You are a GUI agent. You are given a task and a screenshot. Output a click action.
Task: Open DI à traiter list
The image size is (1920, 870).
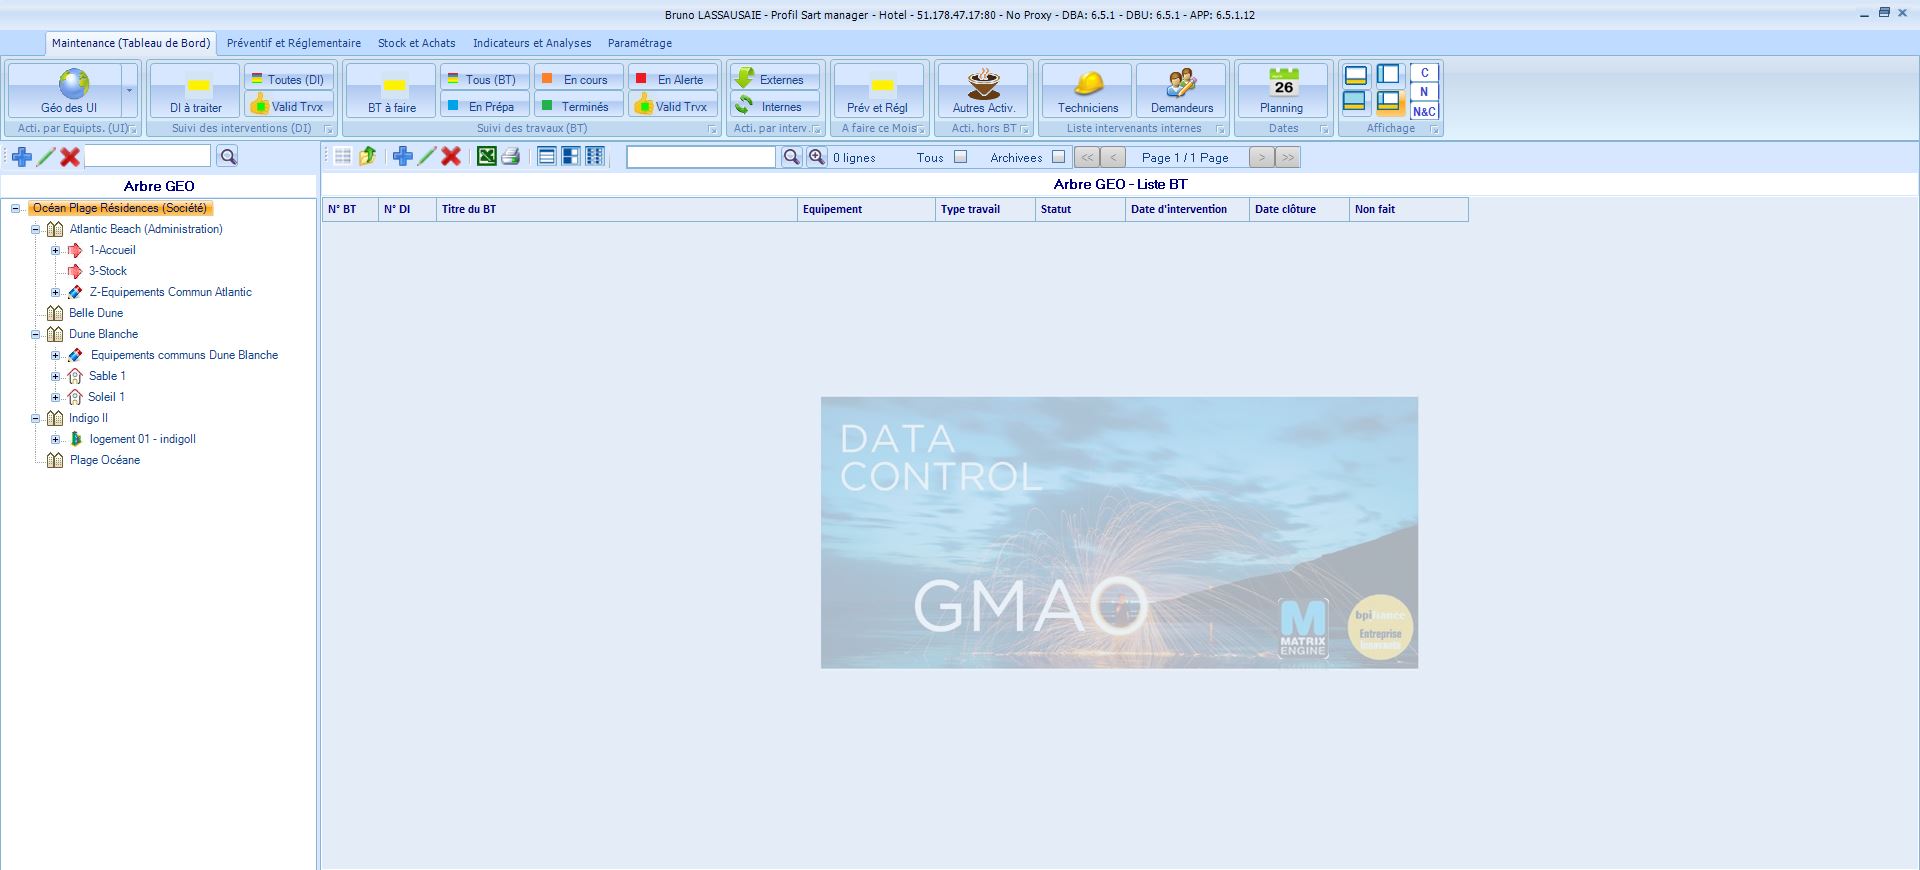click(x=196, y=91)
